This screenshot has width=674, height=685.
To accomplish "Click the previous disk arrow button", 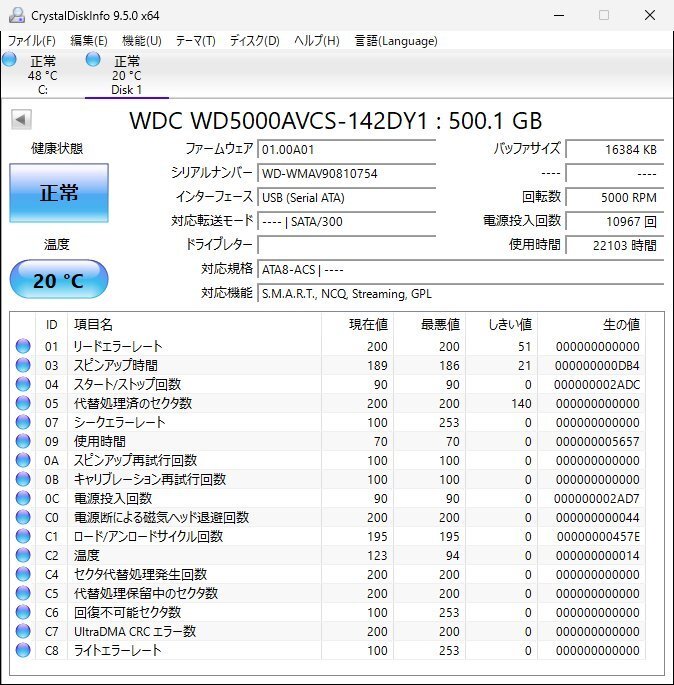I will click(x=21, y=119).
